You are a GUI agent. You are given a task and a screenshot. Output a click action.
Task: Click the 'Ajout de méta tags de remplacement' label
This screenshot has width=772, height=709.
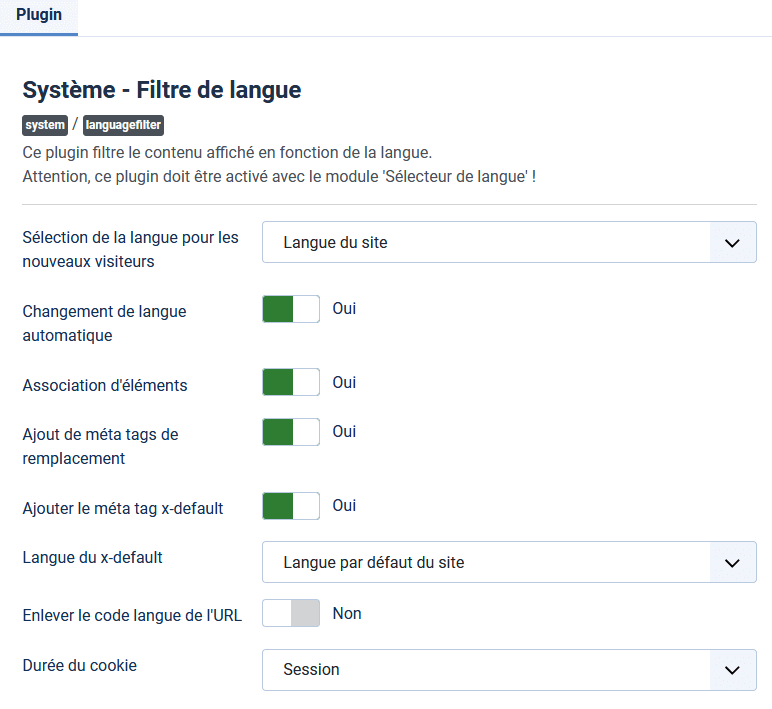[x=100, y=447]
